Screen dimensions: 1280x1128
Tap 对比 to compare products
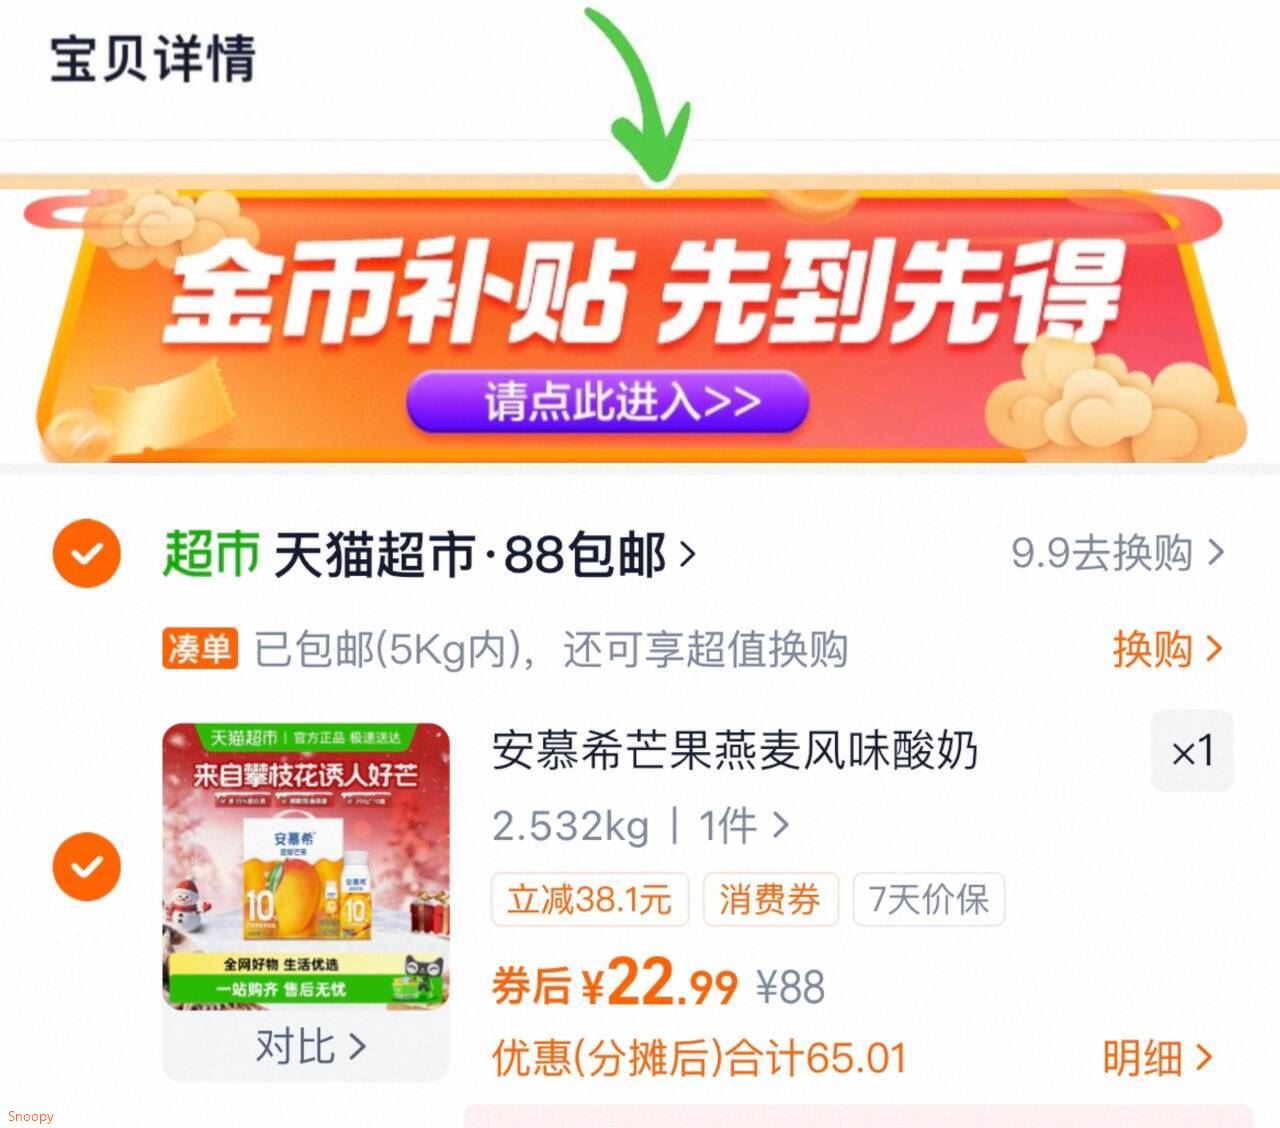(x=311, y=1047)
